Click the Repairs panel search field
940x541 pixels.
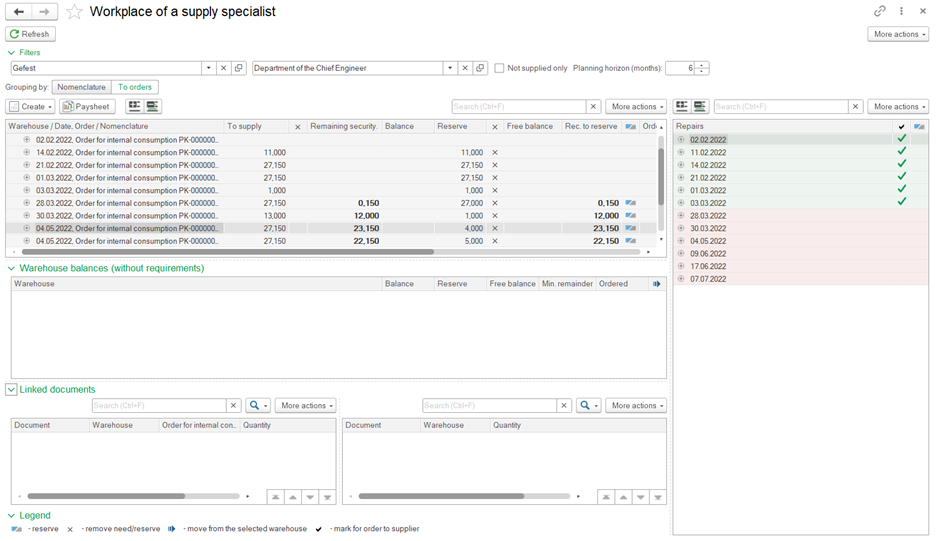coord(780,107)
